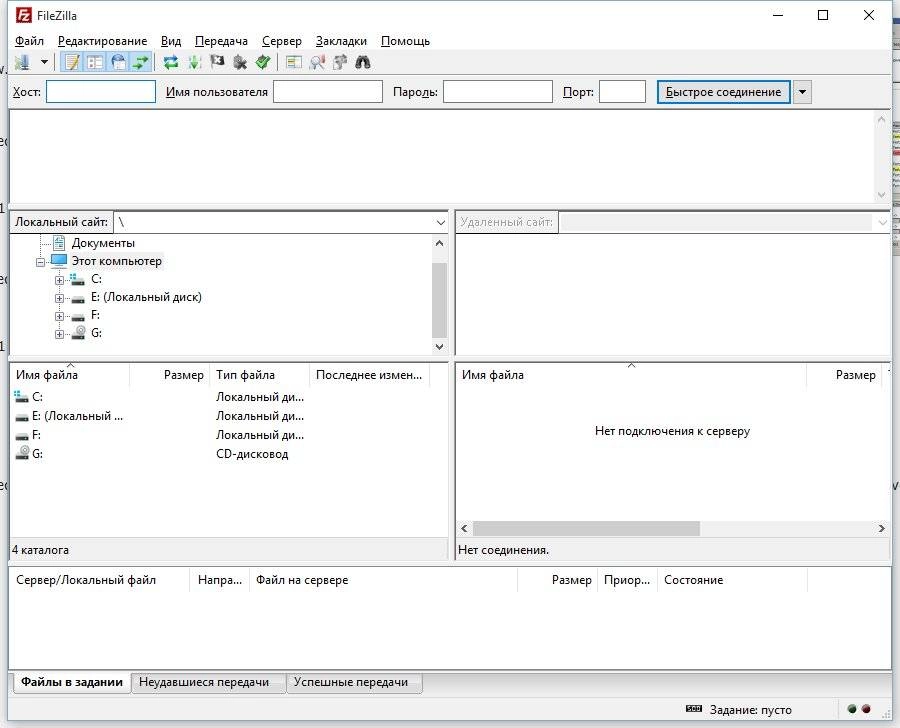The height and width of the screenshot is (728, 900).
Task: Search files with the binoculars icon
Action: click(x=363, y=62)
